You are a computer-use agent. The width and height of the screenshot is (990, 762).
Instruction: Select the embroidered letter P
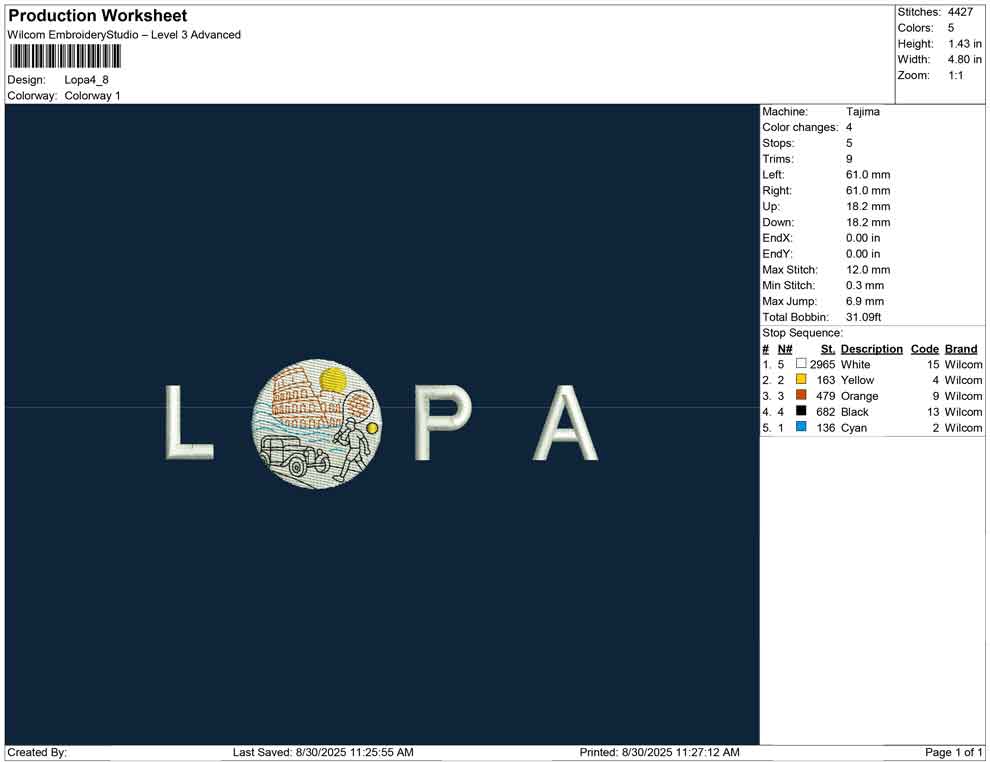pos(442,422)
